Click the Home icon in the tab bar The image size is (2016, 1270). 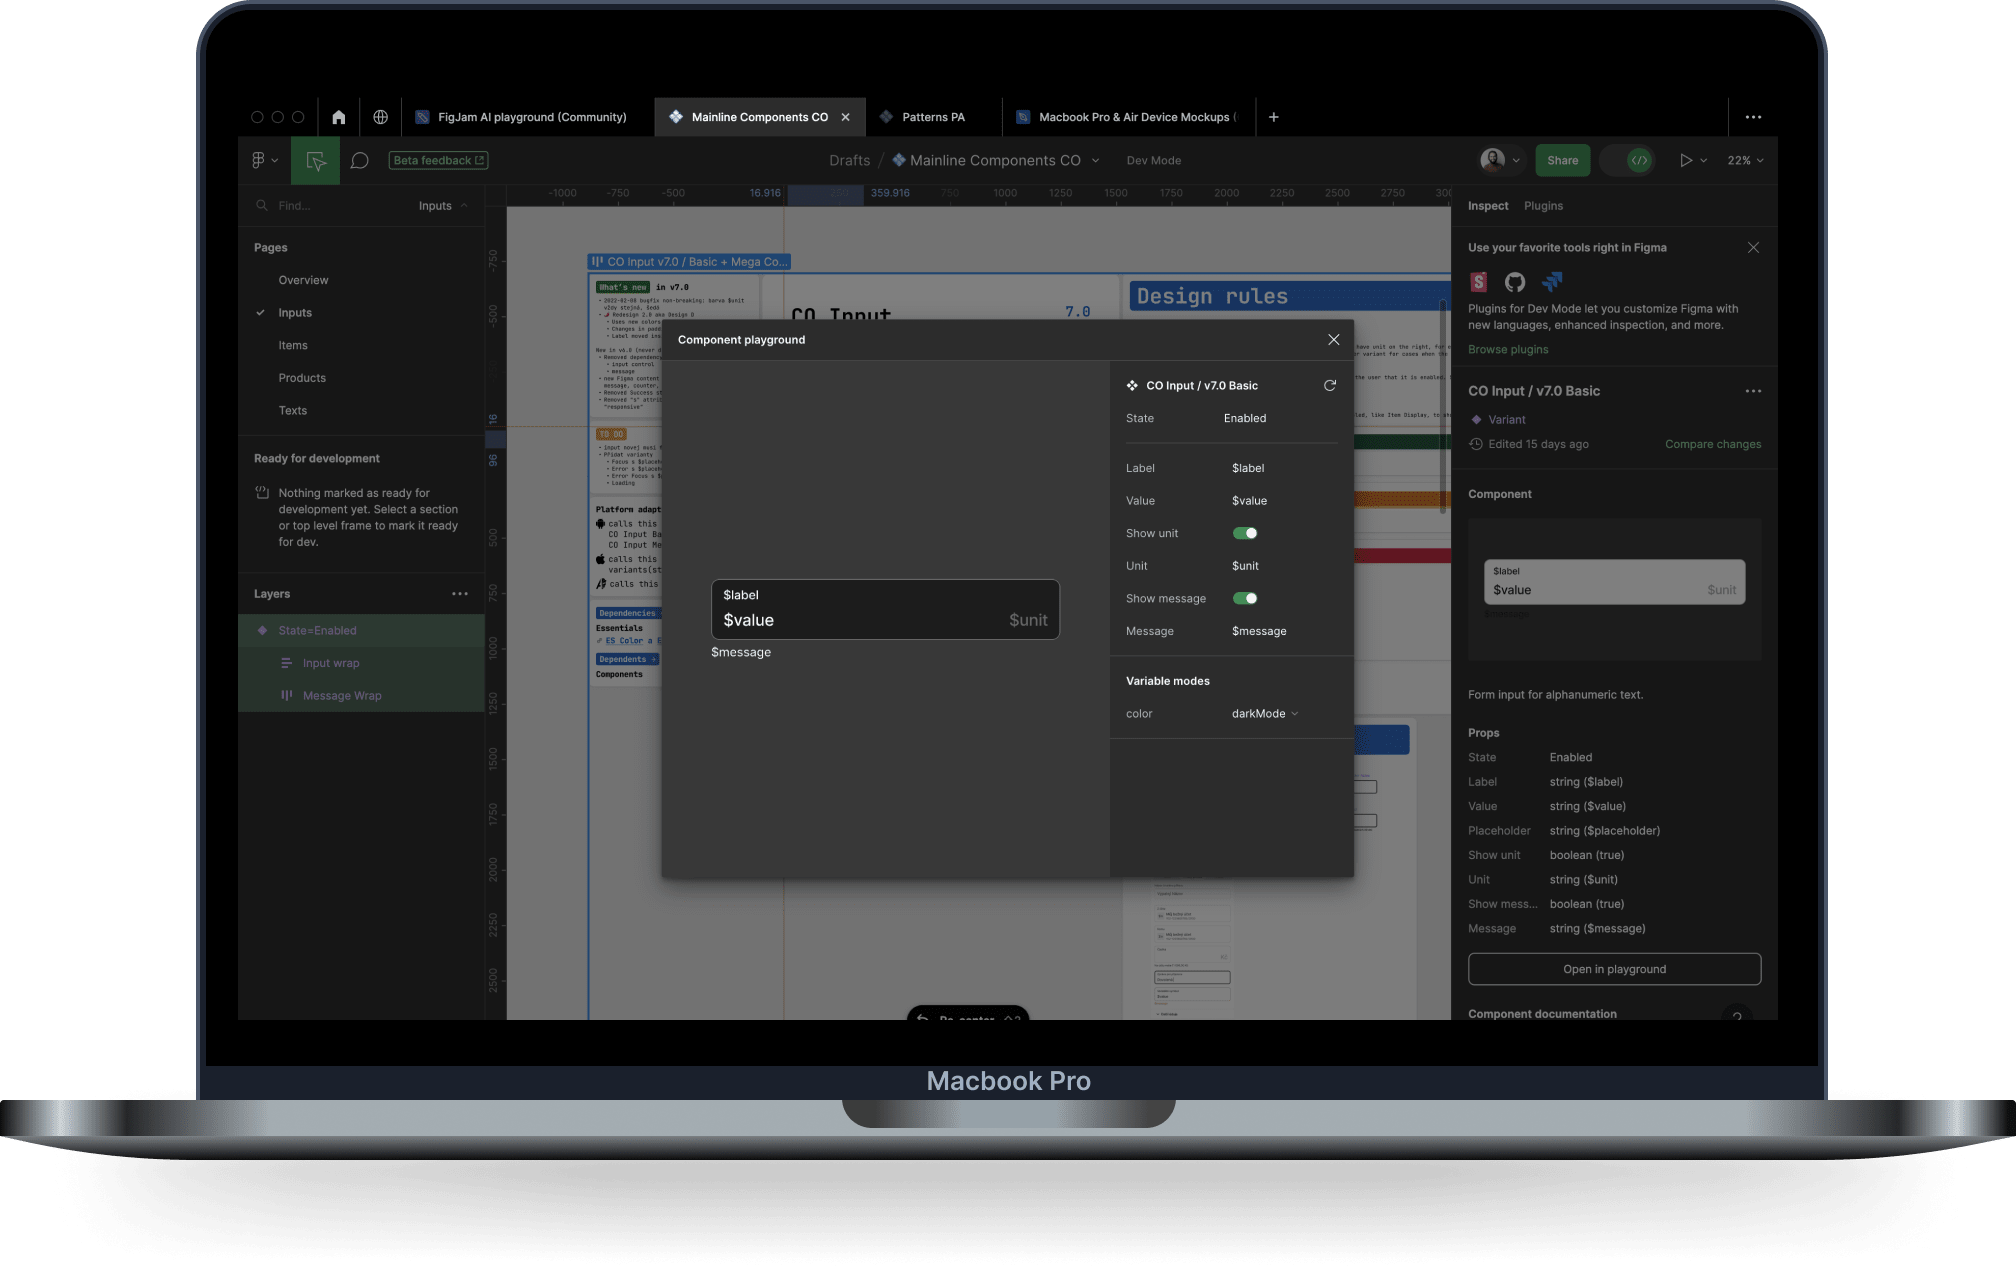(338, 117)
